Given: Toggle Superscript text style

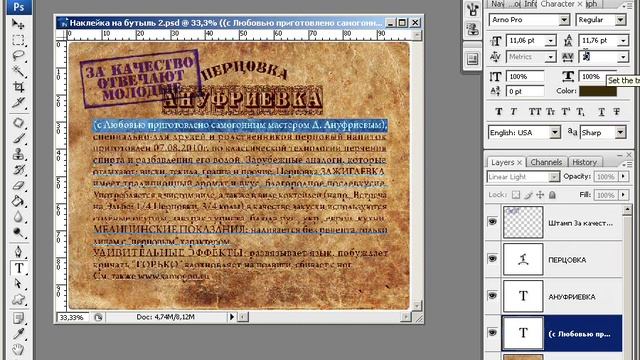Looking at the screenshot, I should pyautogui.click(x=566, y=111).
